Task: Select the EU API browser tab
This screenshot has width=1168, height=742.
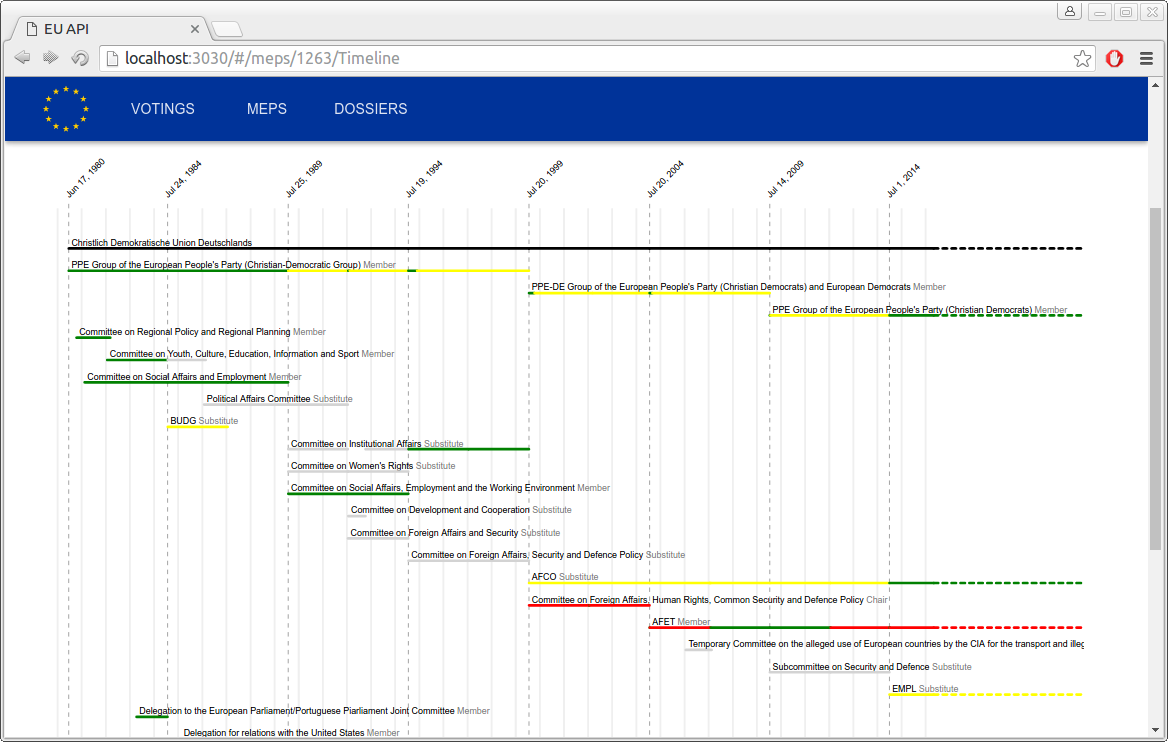Action: (x=110, y=29)
